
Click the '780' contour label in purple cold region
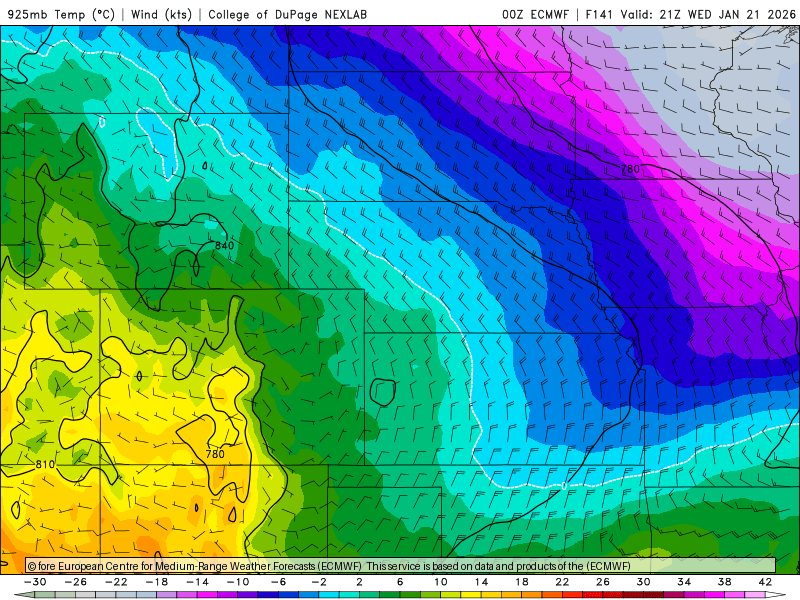[x=630, y=169]
